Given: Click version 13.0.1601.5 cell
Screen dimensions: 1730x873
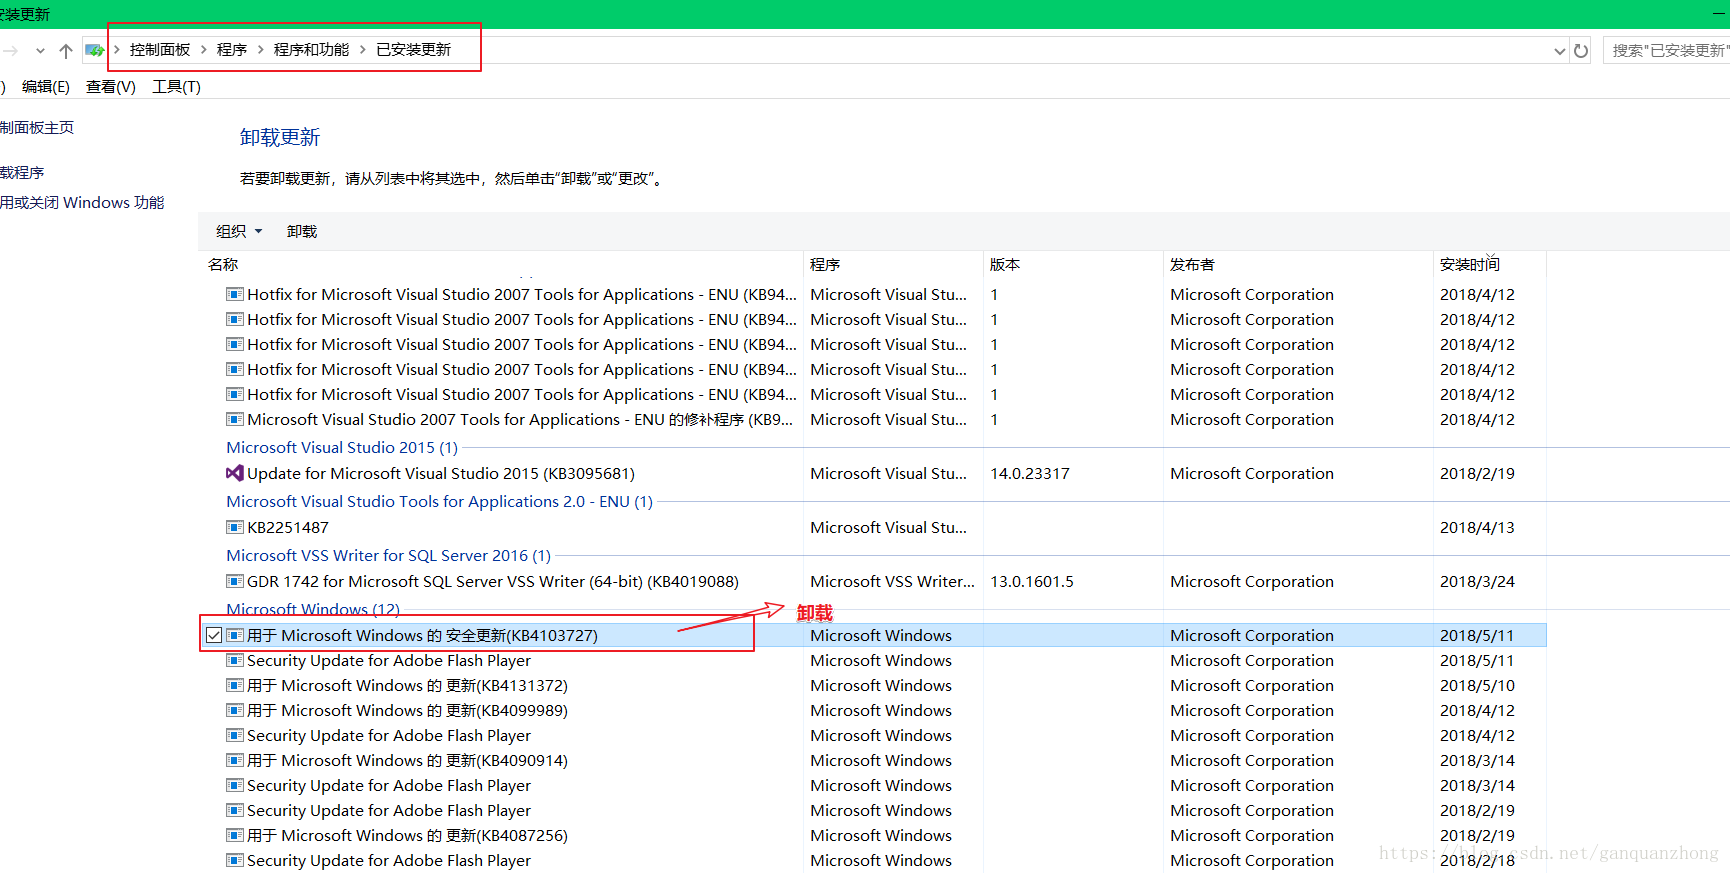Looking at the screenshot, I should point(1032,582).
